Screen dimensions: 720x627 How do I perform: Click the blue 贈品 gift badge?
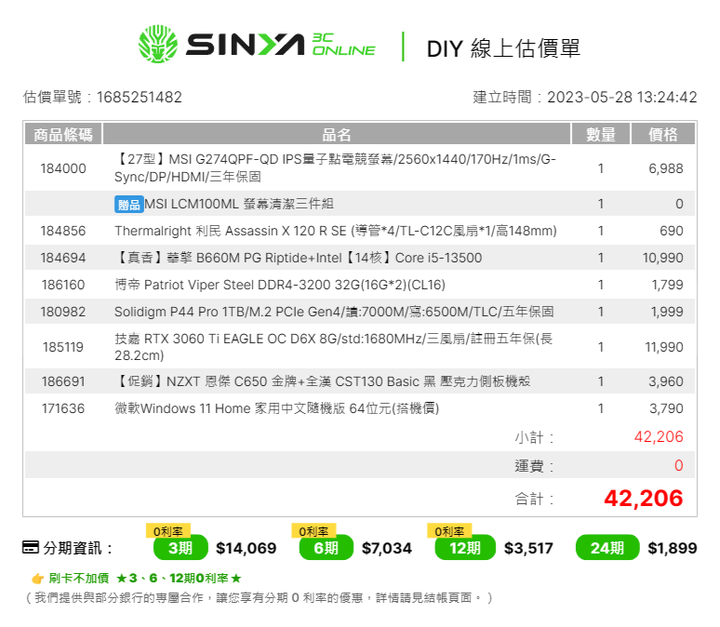click(x=129, y=204)
